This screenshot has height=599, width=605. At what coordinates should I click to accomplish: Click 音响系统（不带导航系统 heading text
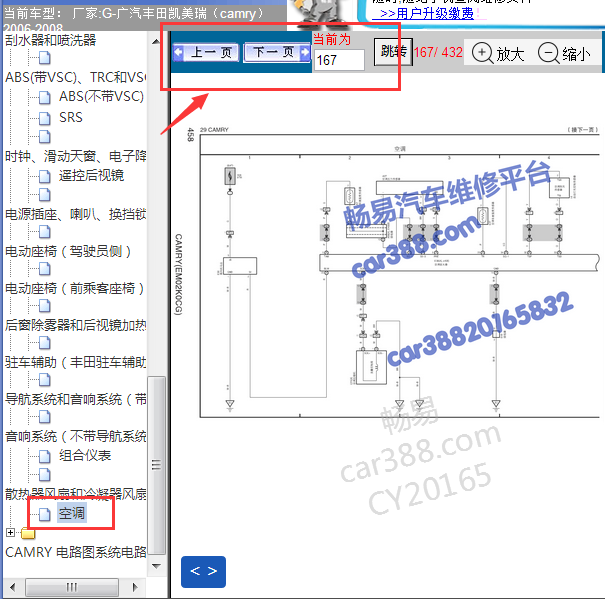coord(76,436)
